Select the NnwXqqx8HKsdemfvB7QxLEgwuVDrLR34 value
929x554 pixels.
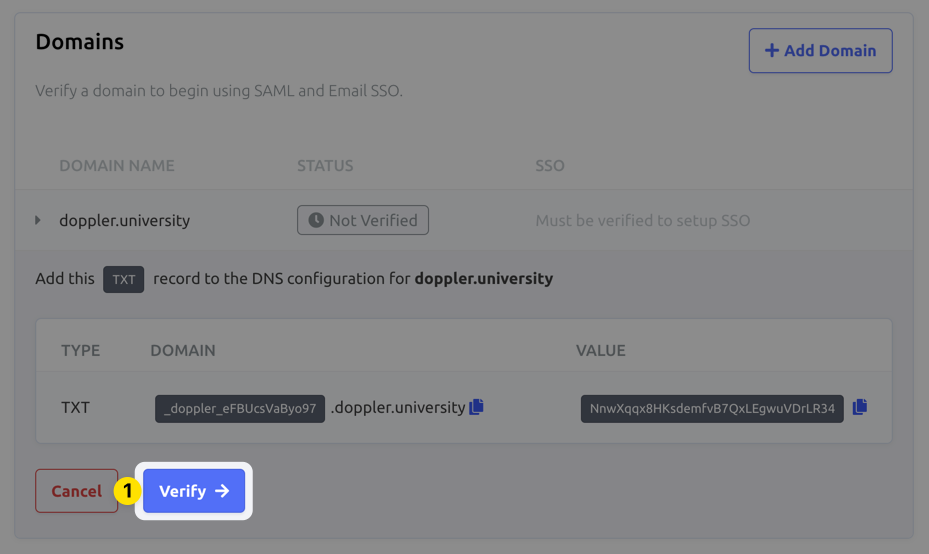[x=712, y=409]
